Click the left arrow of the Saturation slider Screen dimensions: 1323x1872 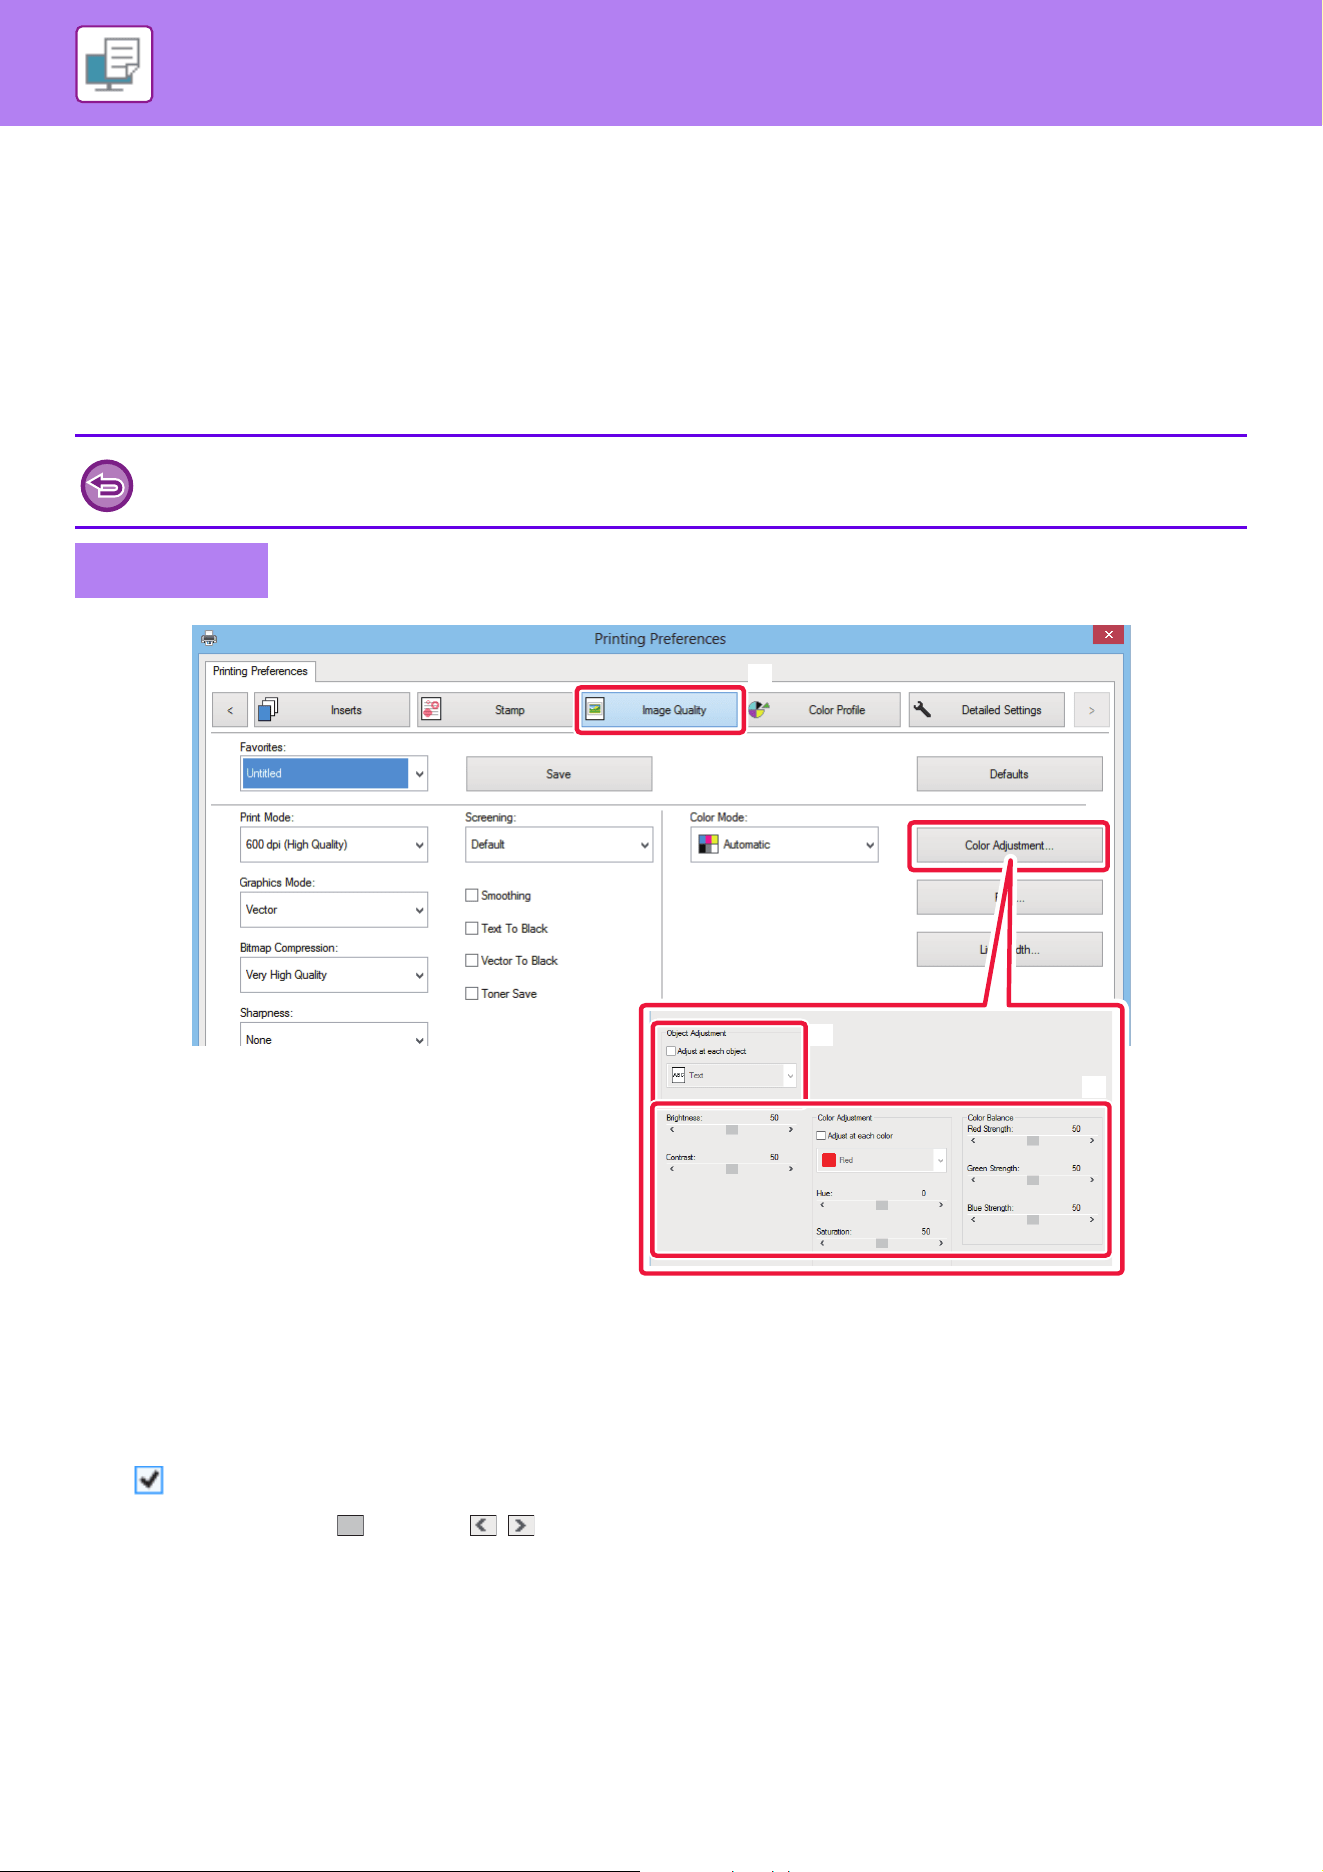pyautogui.click(x=822, y=1243)
